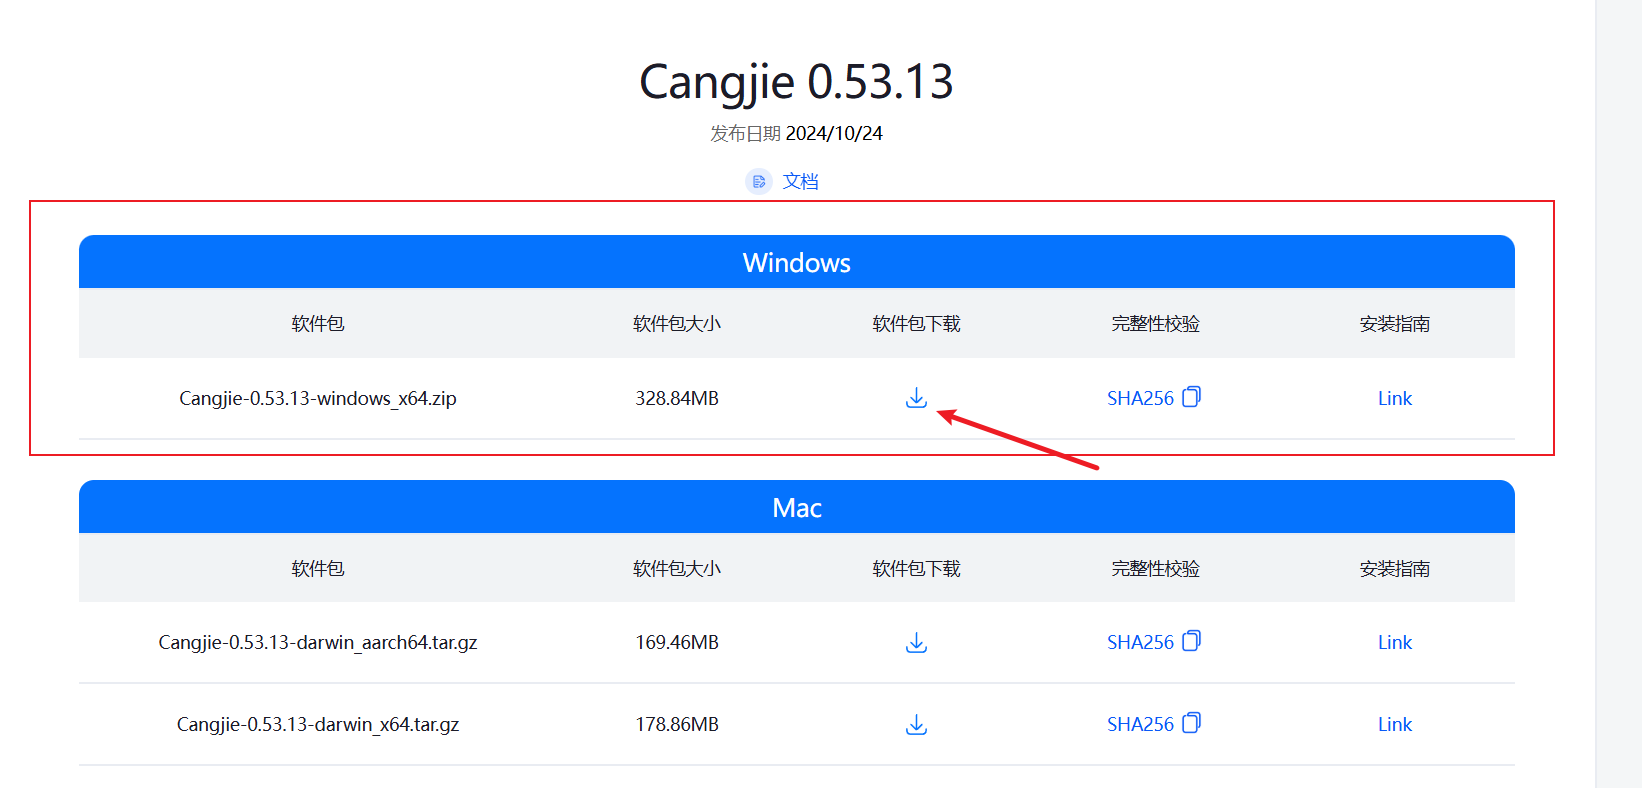Click the document icon beside 文档
Viewport: 1642px width, 788px height.
coord(759,181)
